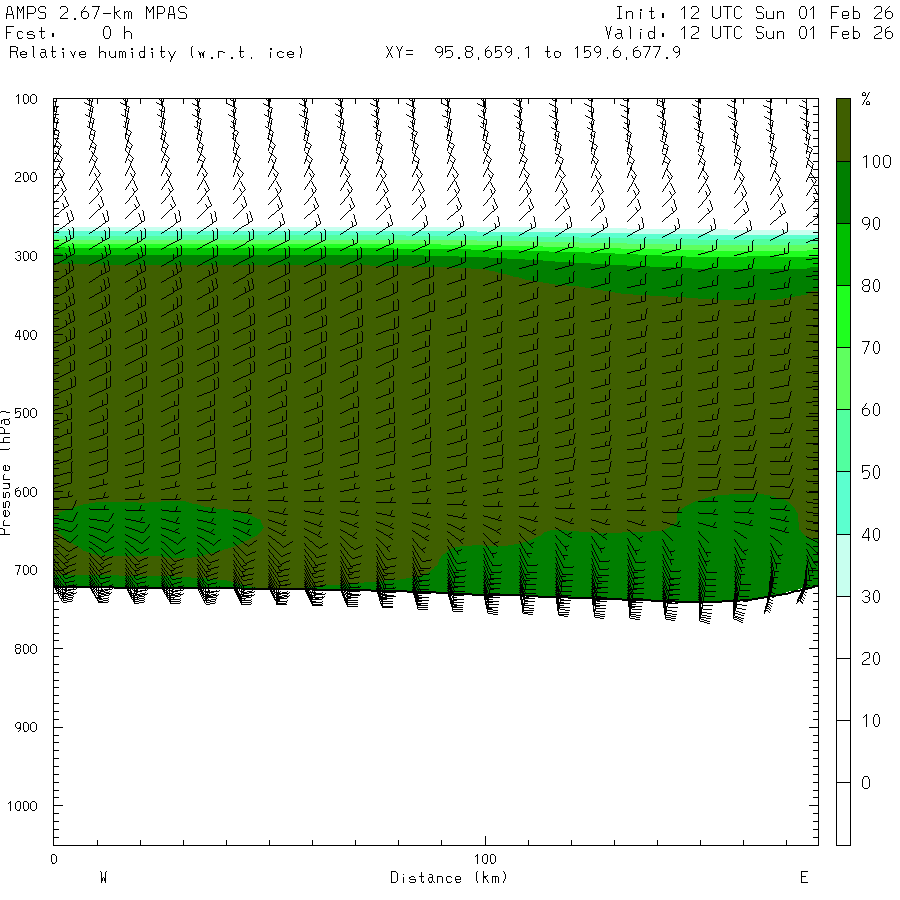900x900 pixels.
Task: Click the 80–90% green colorbar segment
Action: coord(843,254)
